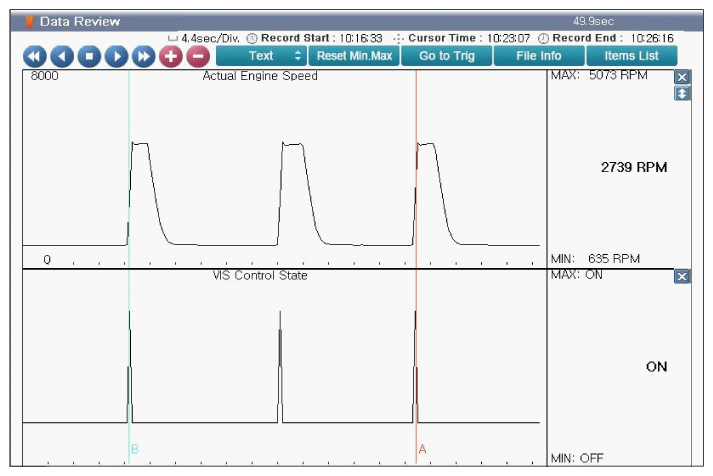Click the fast rewind playback button
Image resolution: width=713 pixels, height=476 pixels.
pyautogui.click(x=35, y=56)
